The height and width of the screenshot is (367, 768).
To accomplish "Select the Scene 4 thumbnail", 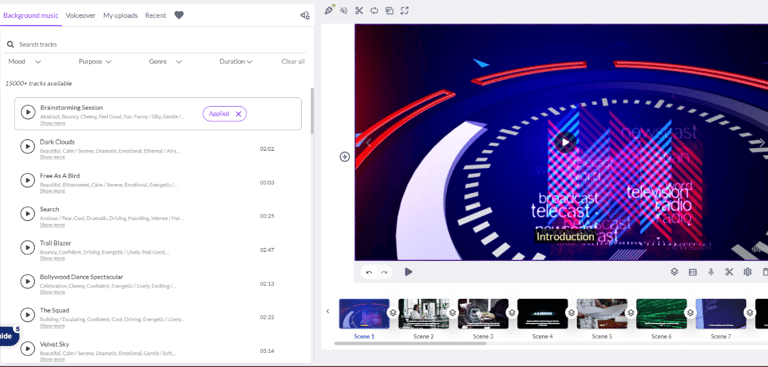I will pos(543,314).
